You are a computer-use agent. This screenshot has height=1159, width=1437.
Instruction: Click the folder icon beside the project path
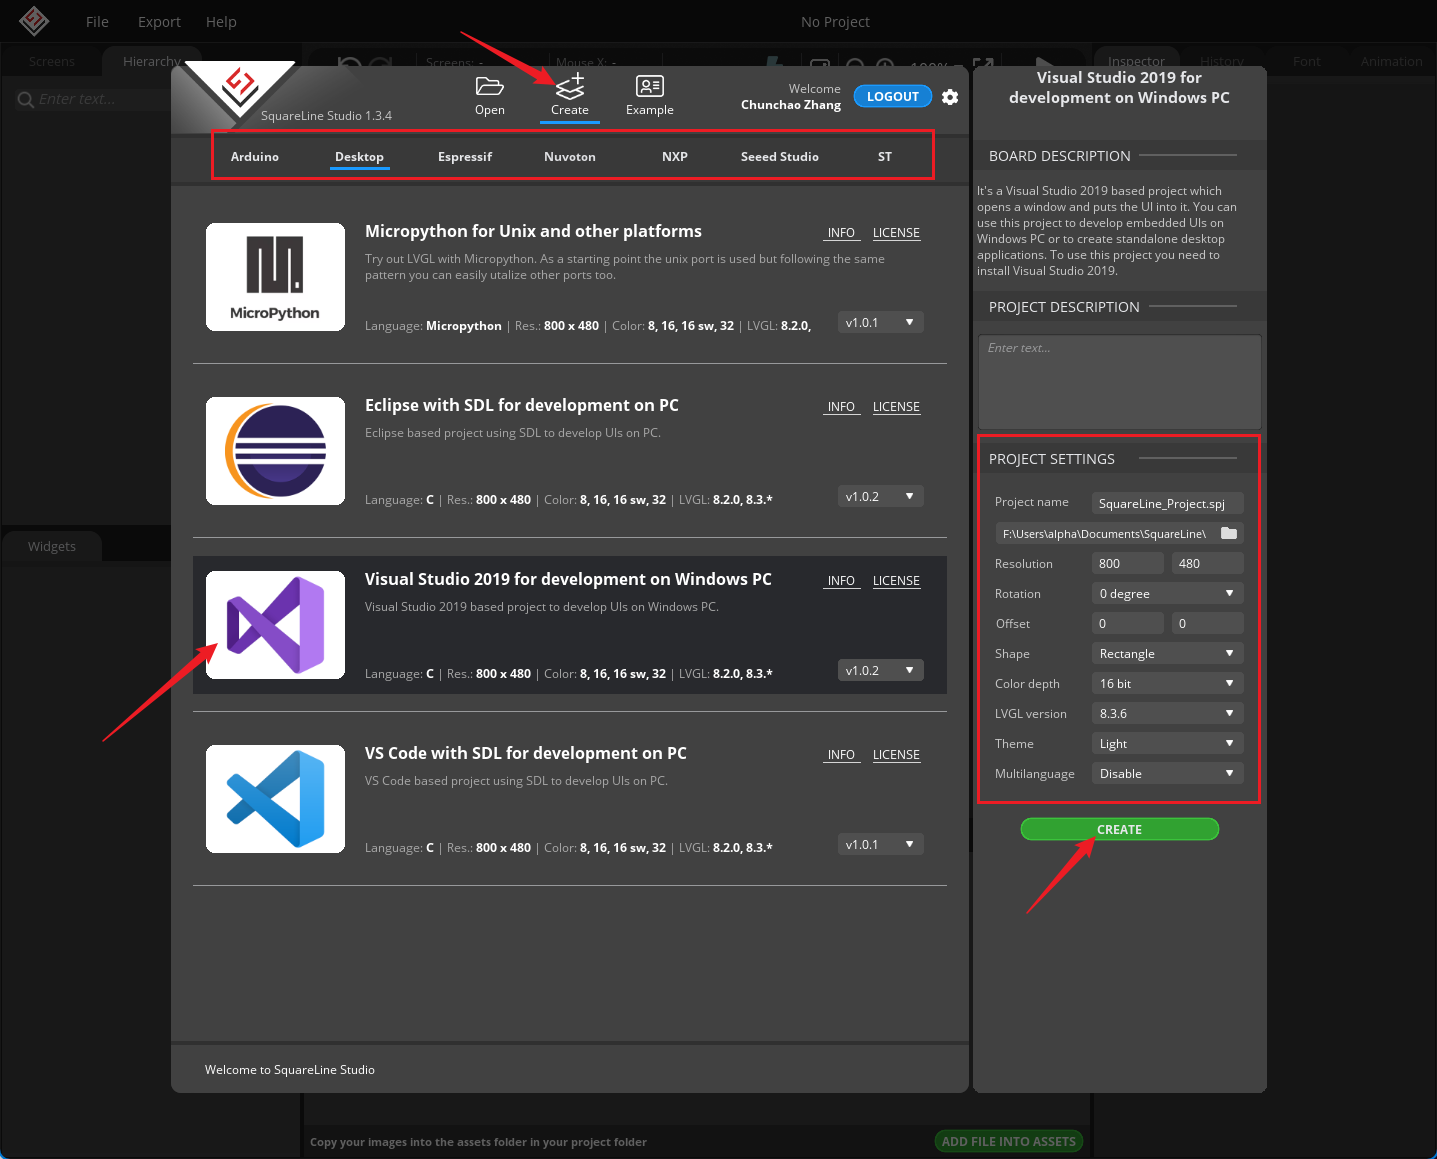[1228, 533]
